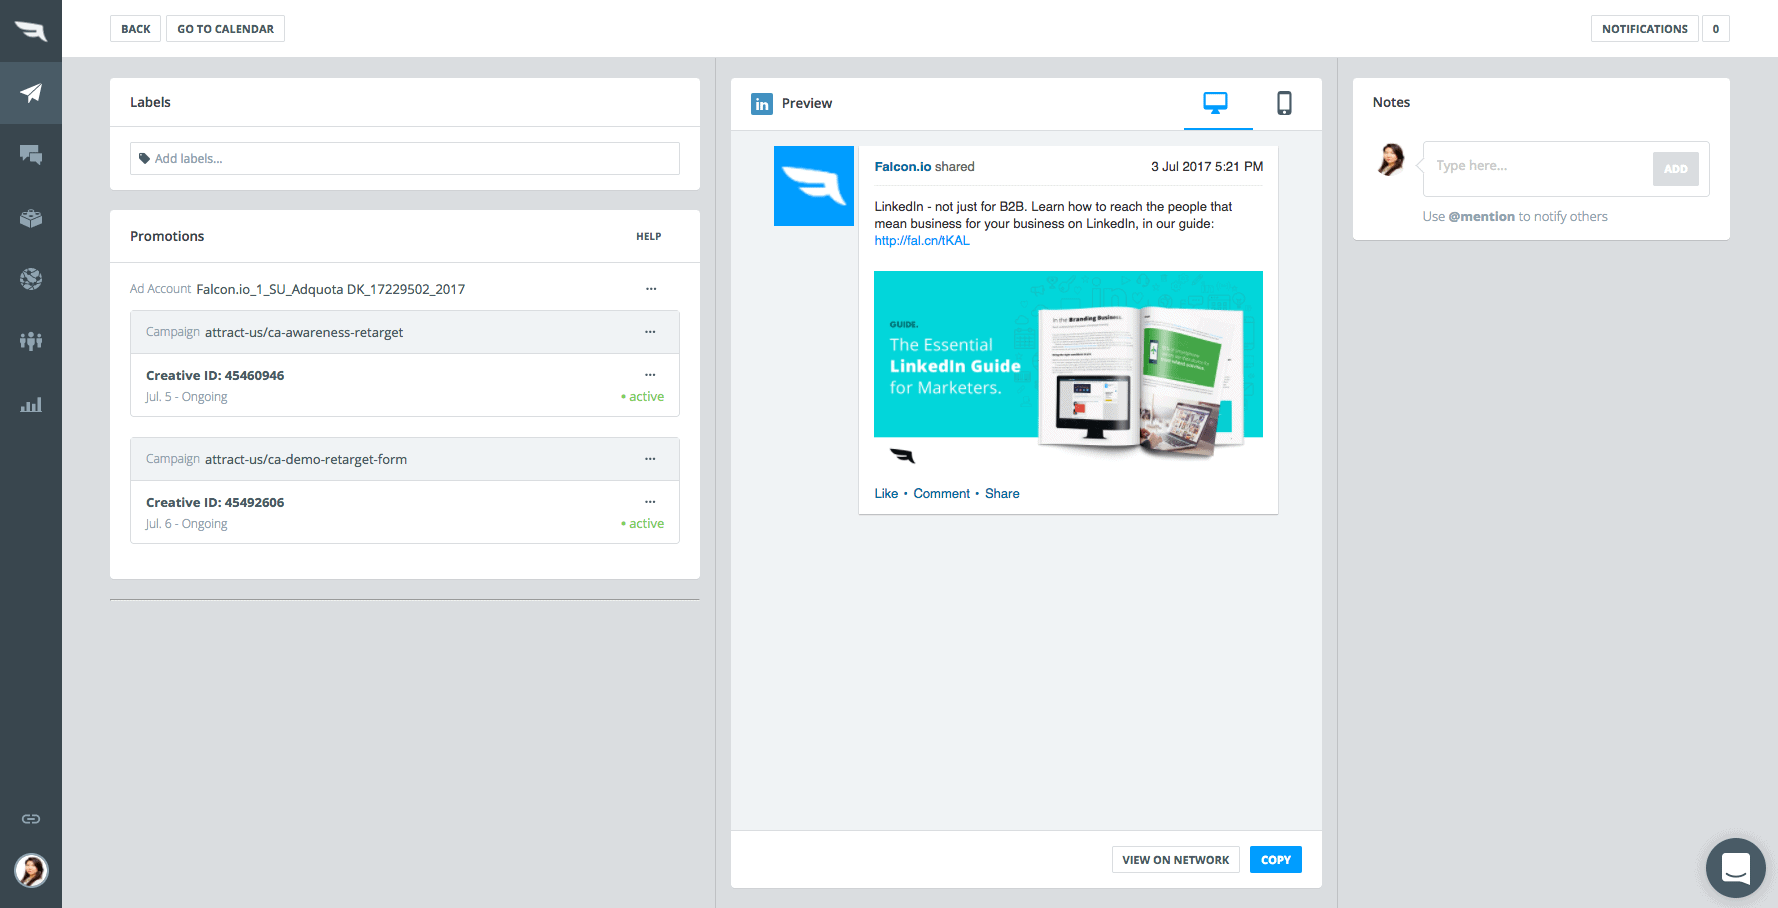Click the Copy button
This screenshot has width=1778, height=908.
coord(1276,860)
